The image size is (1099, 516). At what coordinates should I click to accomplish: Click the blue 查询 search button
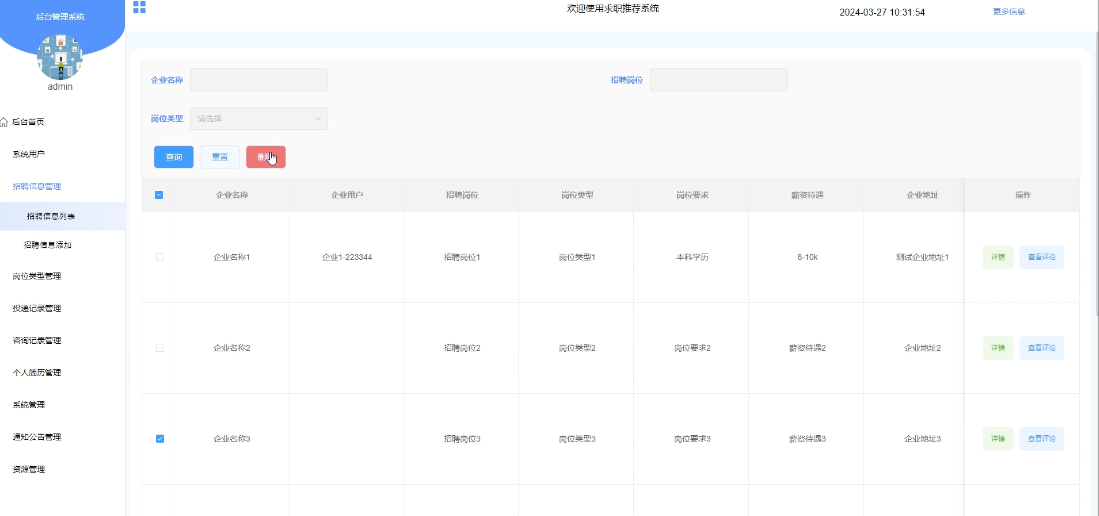174,157
